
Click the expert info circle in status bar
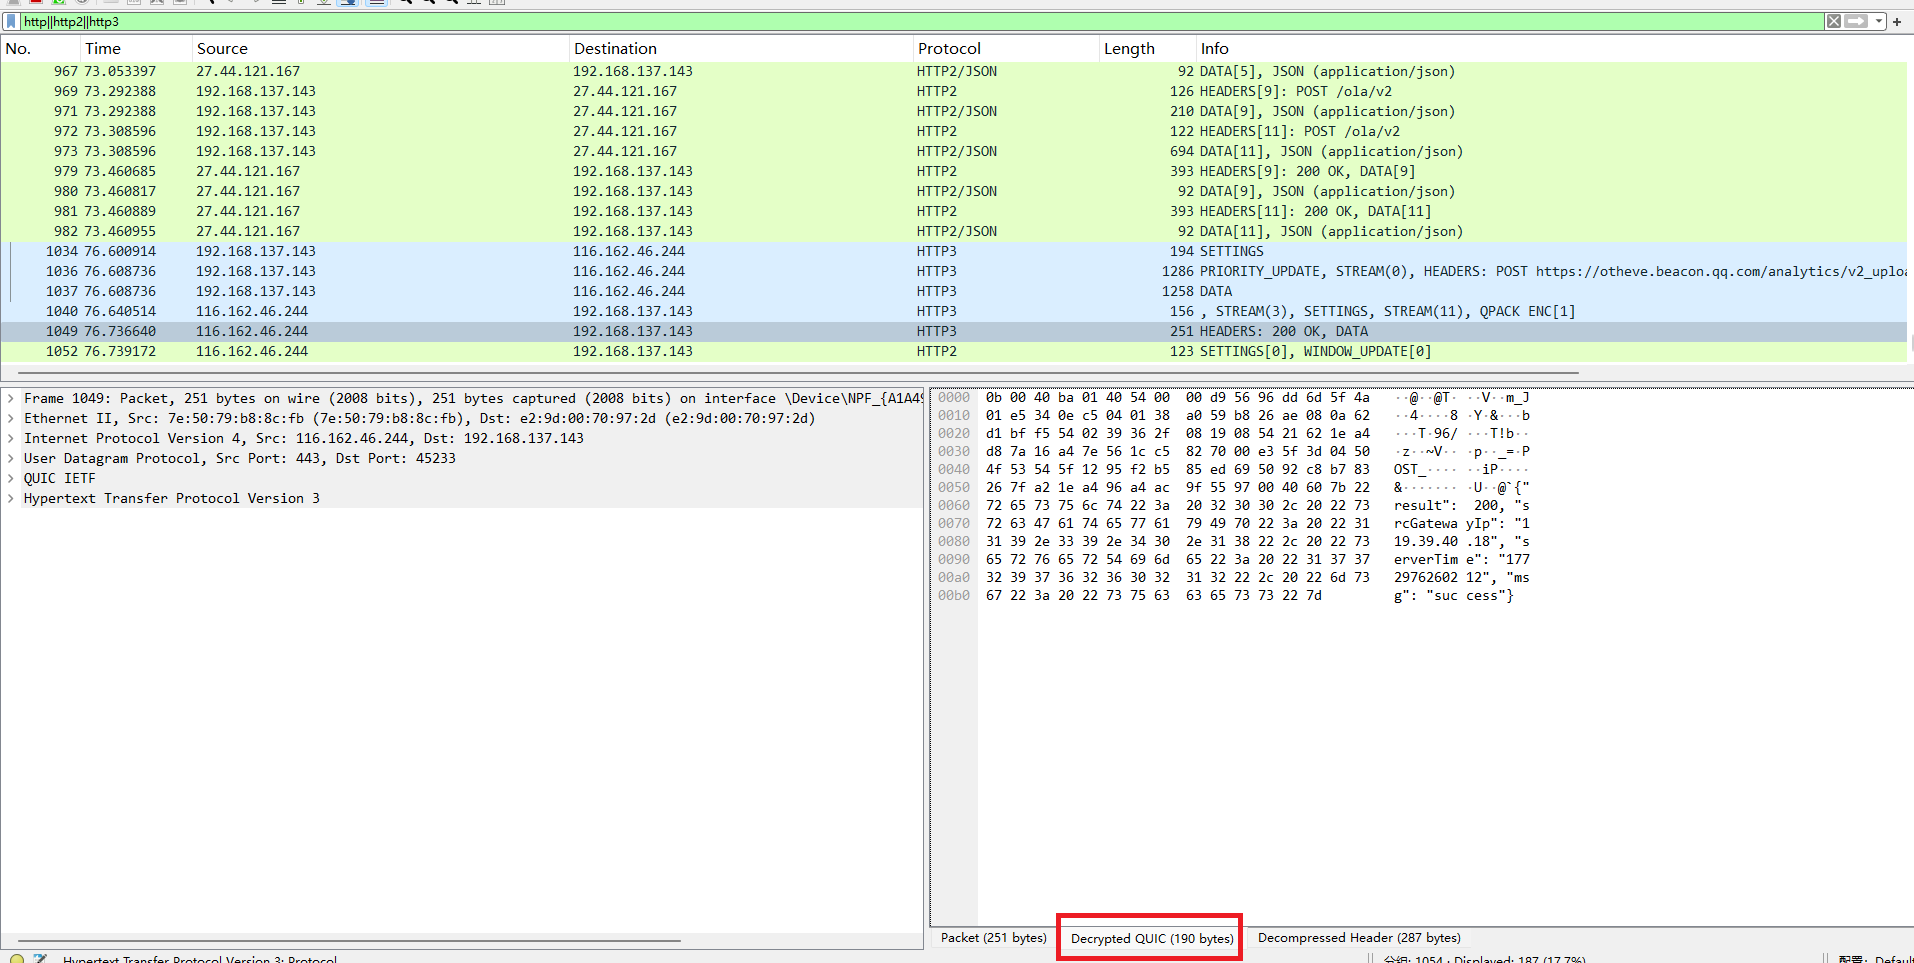17,958
